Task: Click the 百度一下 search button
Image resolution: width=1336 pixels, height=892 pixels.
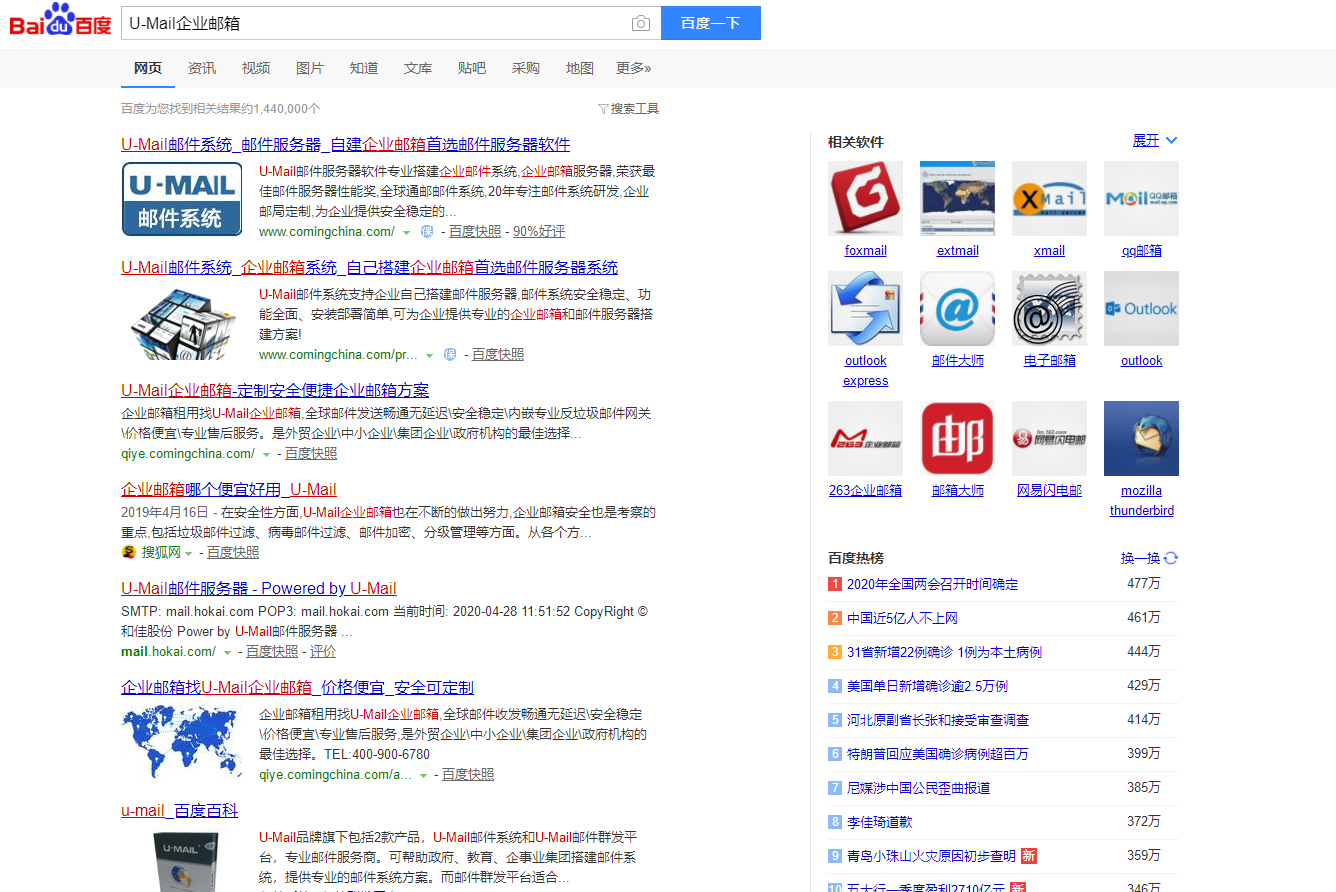Action: click(x=711, y=23)
